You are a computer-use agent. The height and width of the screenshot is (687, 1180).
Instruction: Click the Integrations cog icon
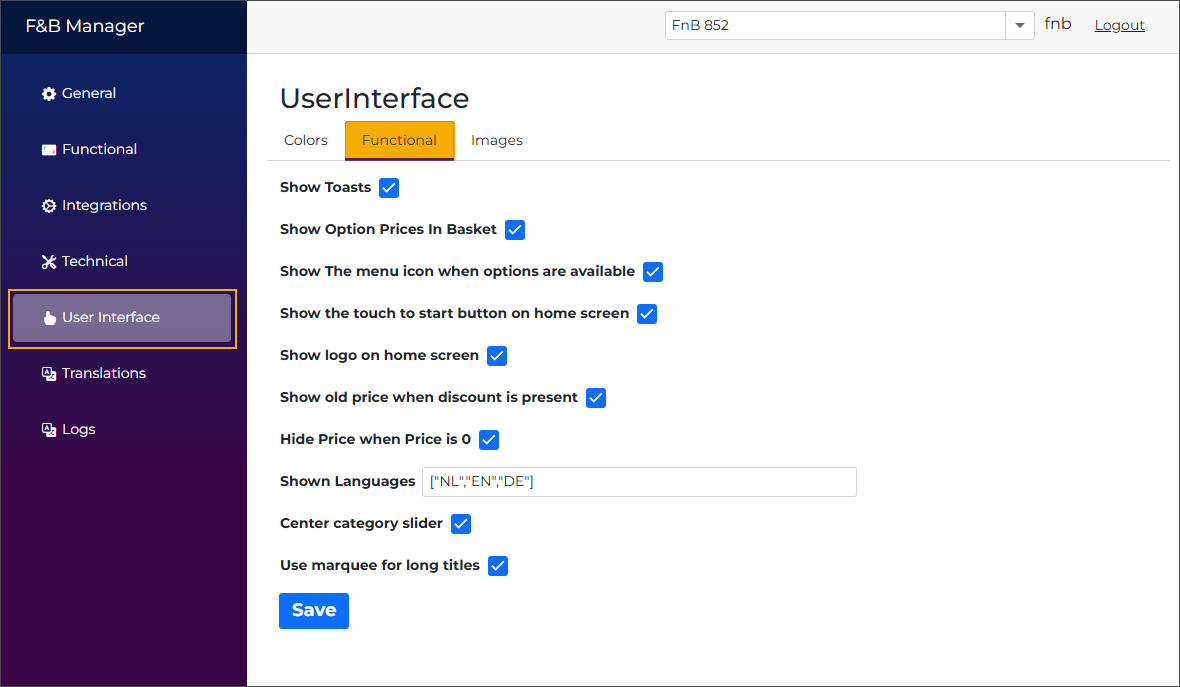[48, 205]
